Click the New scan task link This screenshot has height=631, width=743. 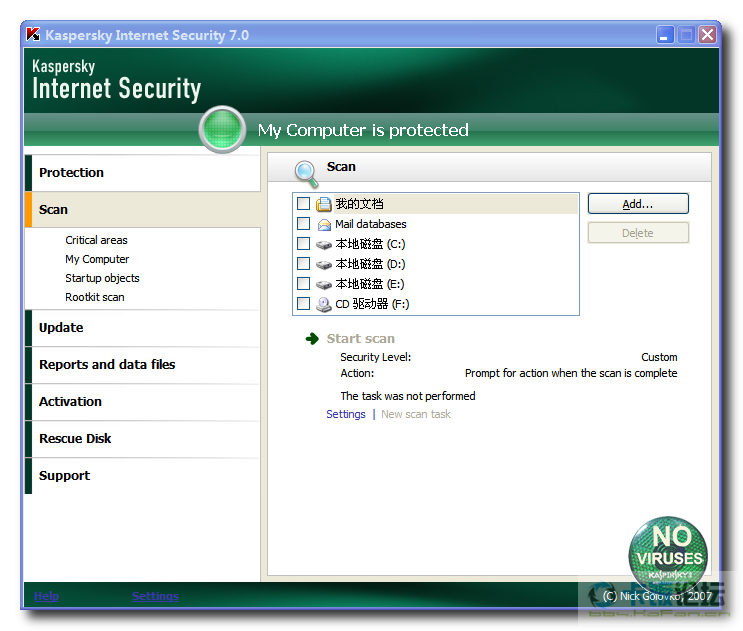pos(416,415)
